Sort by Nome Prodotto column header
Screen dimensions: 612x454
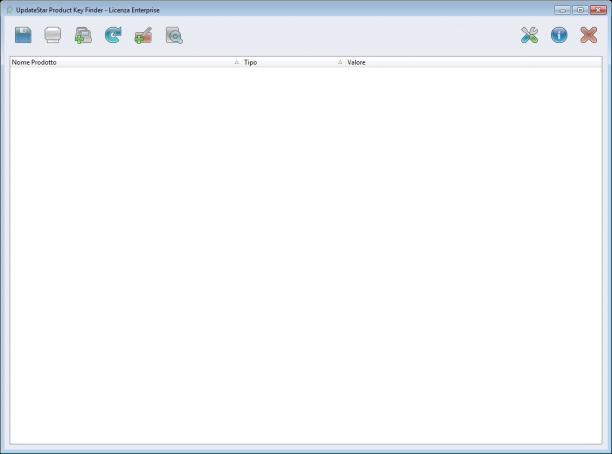pyautogui.click(x=126, y=62)
